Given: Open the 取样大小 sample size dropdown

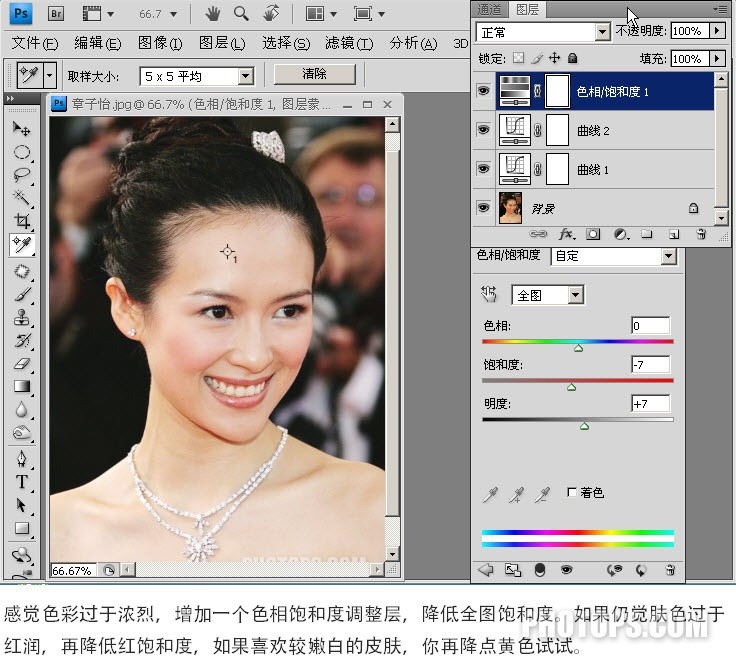Looking at the screenshot, I should [x=245, y=76].
